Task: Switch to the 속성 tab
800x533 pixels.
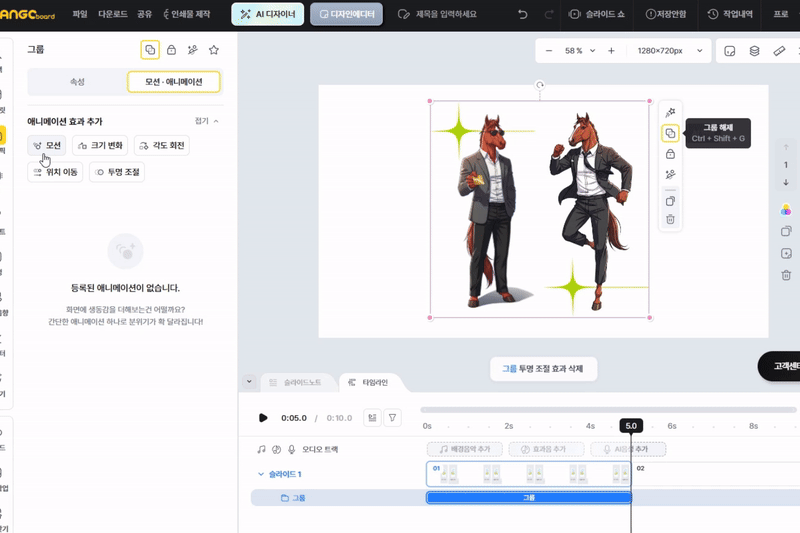Action: tap(77, 82)
